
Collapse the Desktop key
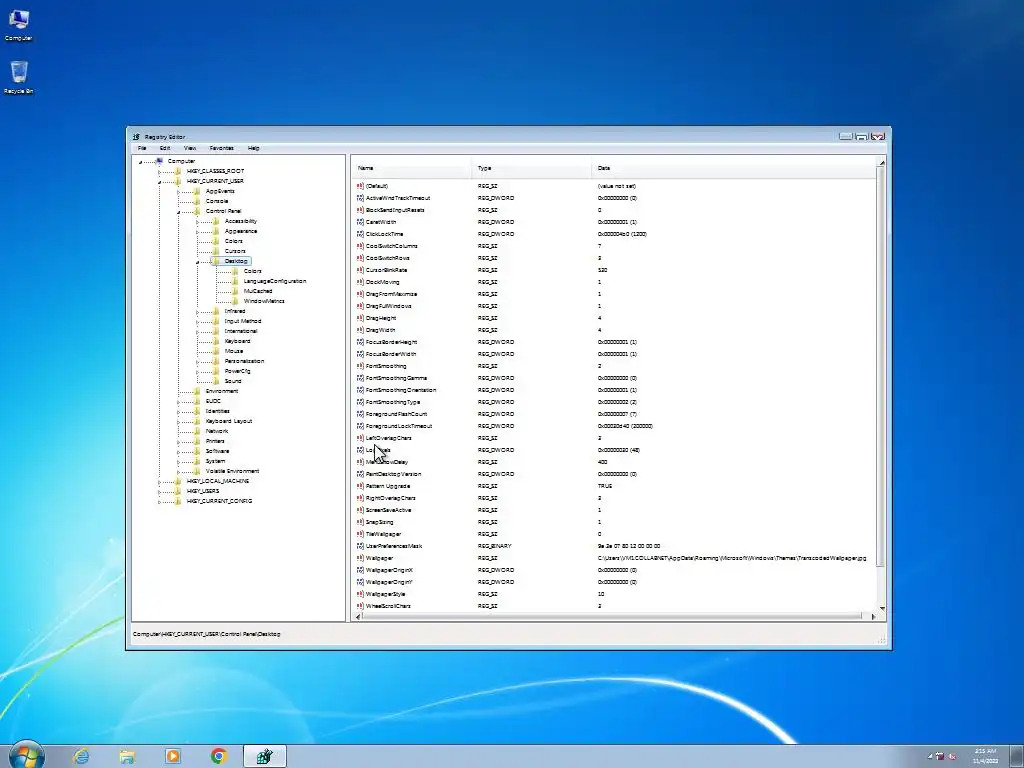tap(197, 262)
